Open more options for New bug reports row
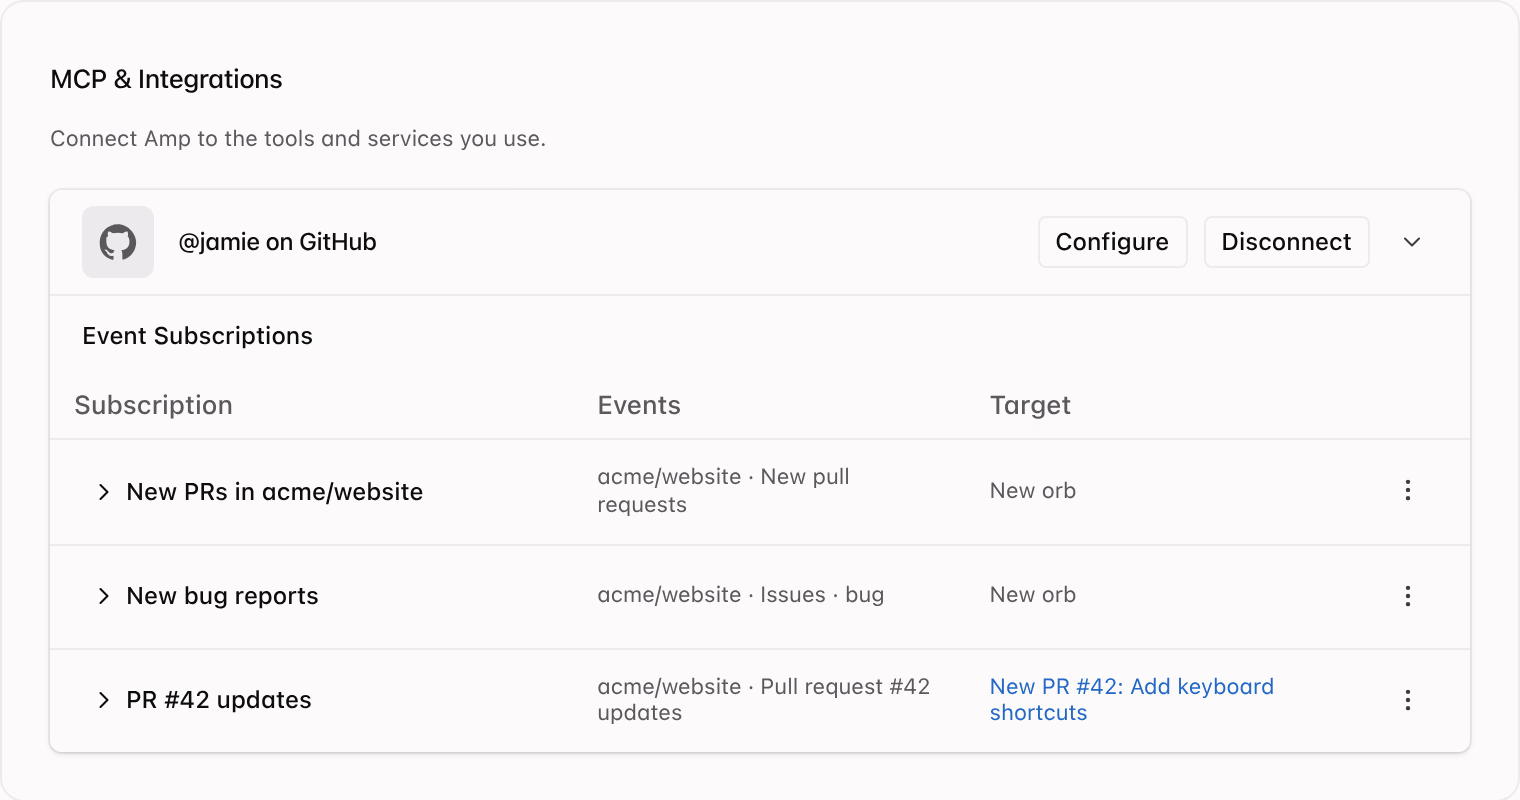Viewport: 1520px width, 800px height. coord(1408,596)
